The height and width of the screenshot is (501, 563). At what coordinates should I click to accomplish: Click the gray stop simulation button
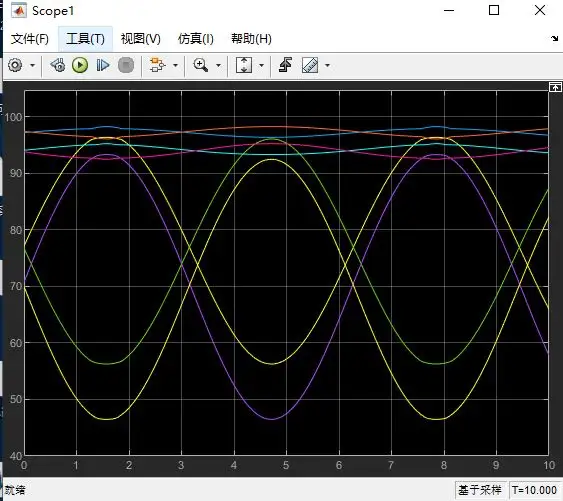tap(126, 65)
